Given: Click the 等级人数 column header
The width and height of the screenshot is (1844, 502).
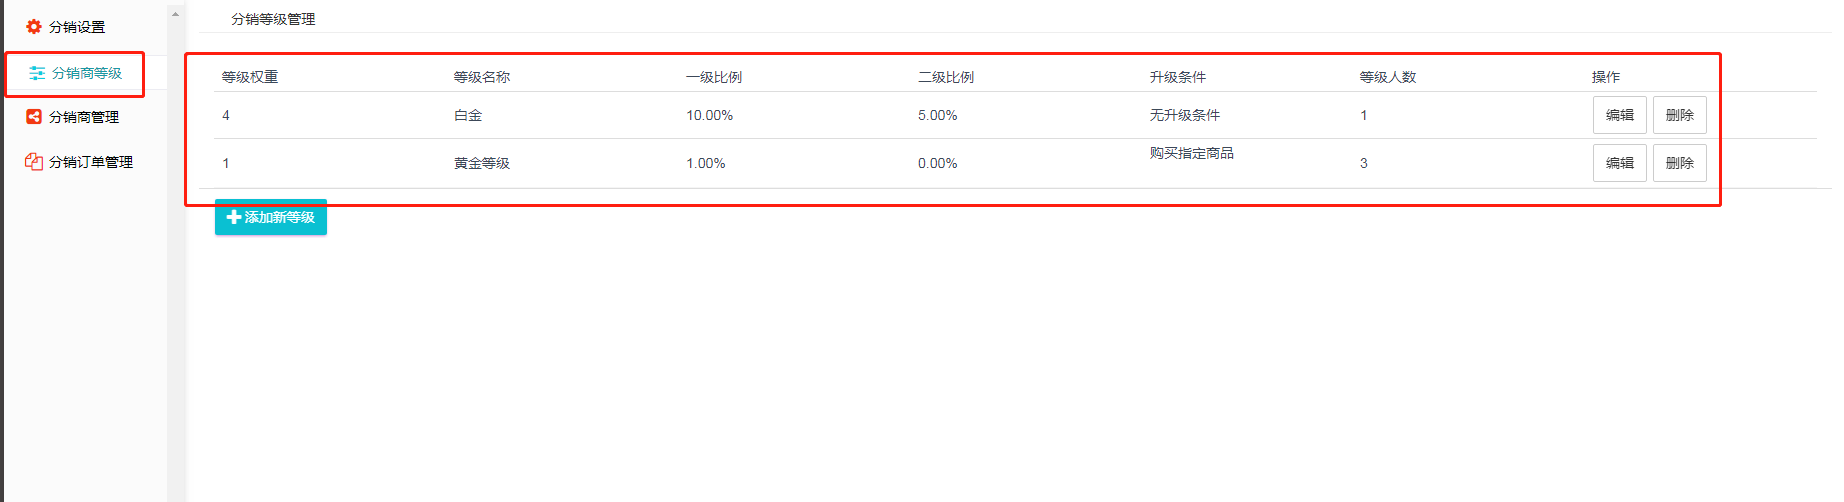Looking at the screenshot, I should click(x=1388, y=77).
